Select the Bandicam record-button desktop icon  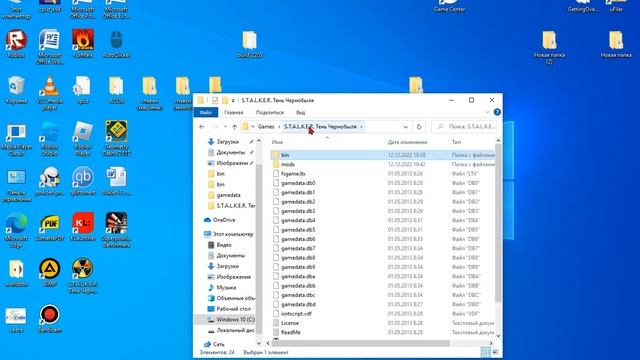(49, 318)
